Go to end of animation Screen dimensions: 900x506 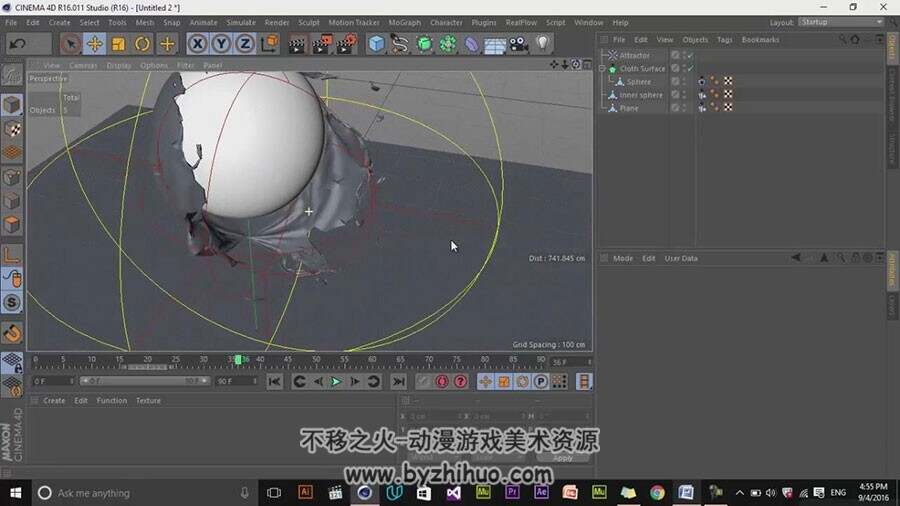click(x=398, y=382)
